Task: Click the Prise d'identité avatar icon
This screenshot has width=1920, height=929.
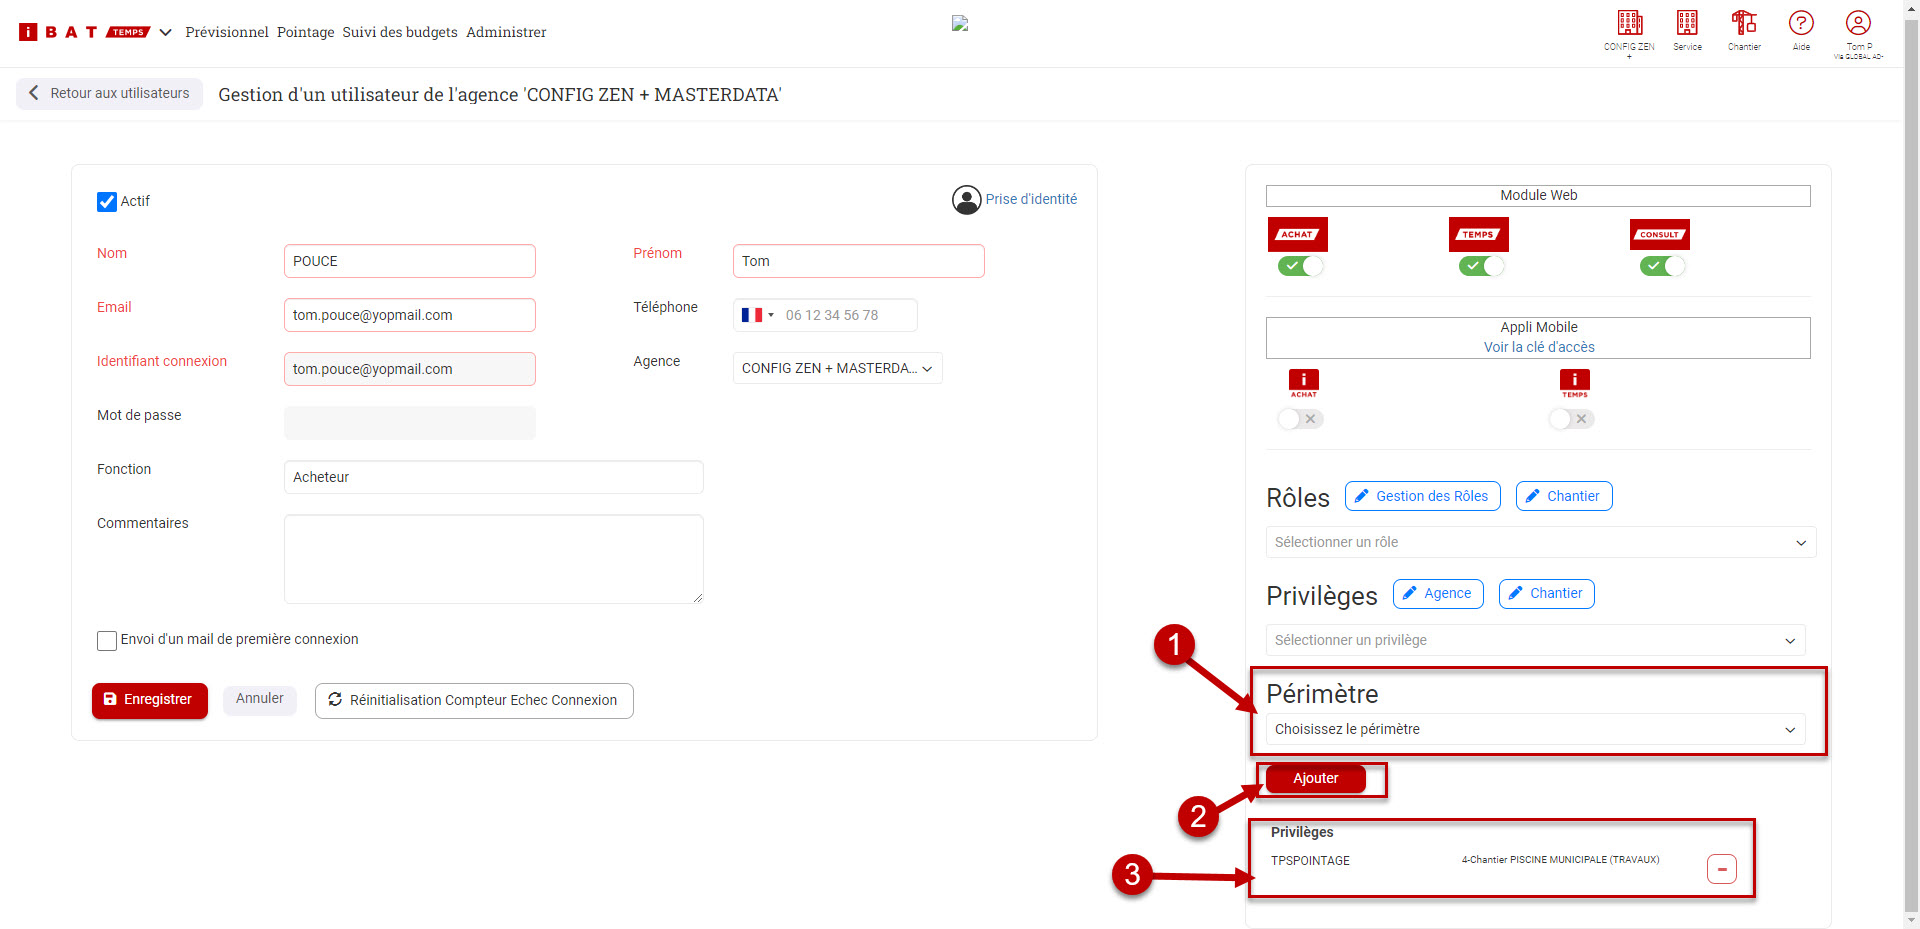Action: [x=966, y=200]
